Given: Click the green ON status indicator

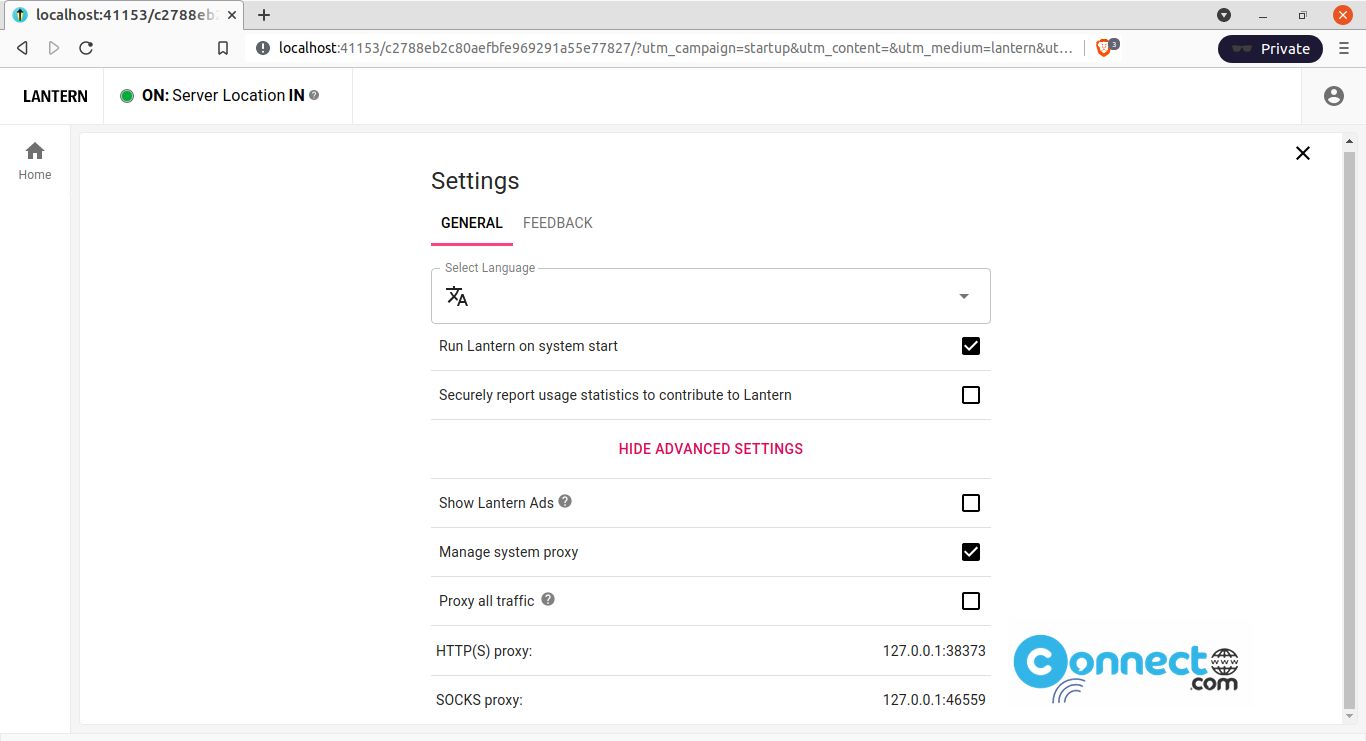Looking at the screenshot, I should [x=127, y=96].
